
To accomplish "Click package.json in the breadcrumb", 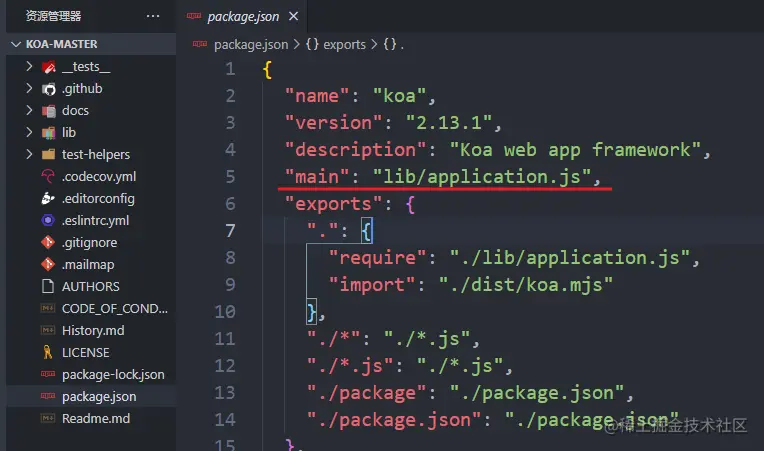I will coord(251,44).
